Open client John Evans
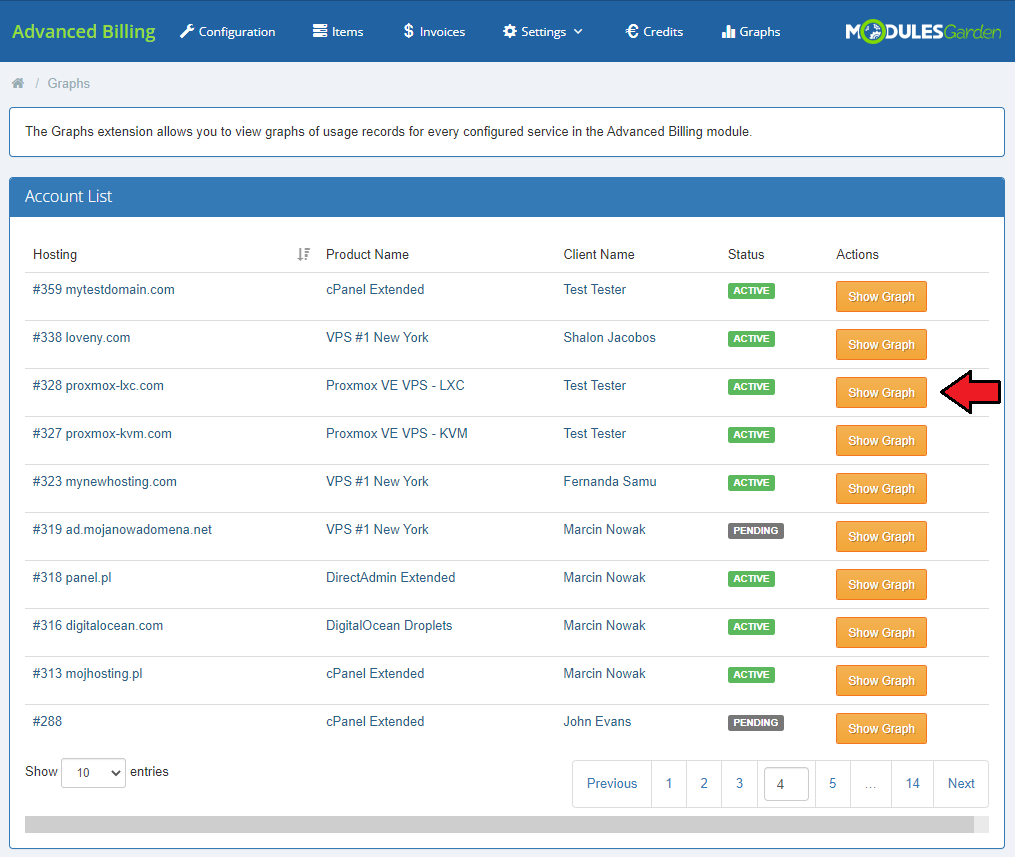 tap(597, 721)
